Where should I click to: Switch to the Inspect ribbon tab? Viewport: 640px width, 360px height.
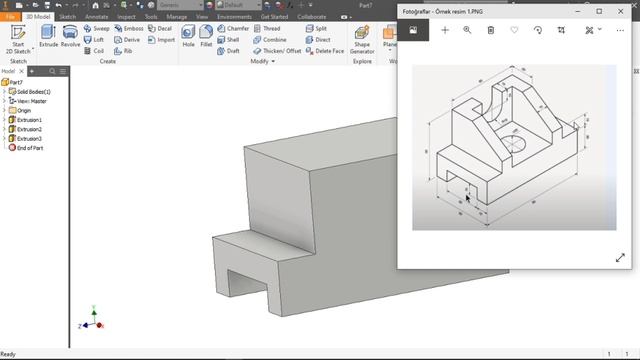126,17
